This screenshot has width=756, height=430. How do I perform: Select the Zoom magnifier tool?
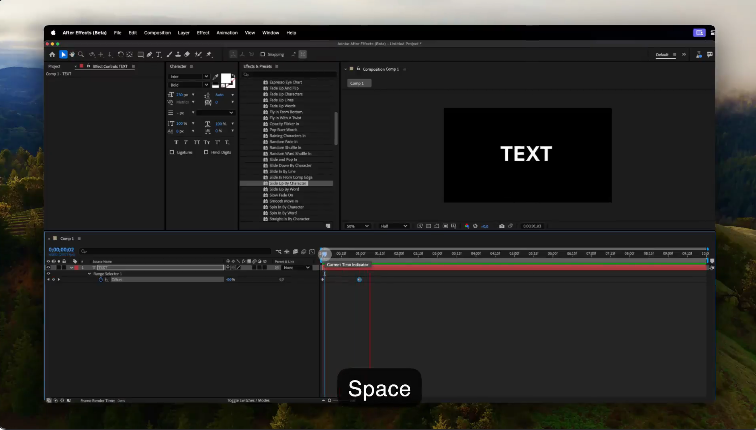(81, 54)
